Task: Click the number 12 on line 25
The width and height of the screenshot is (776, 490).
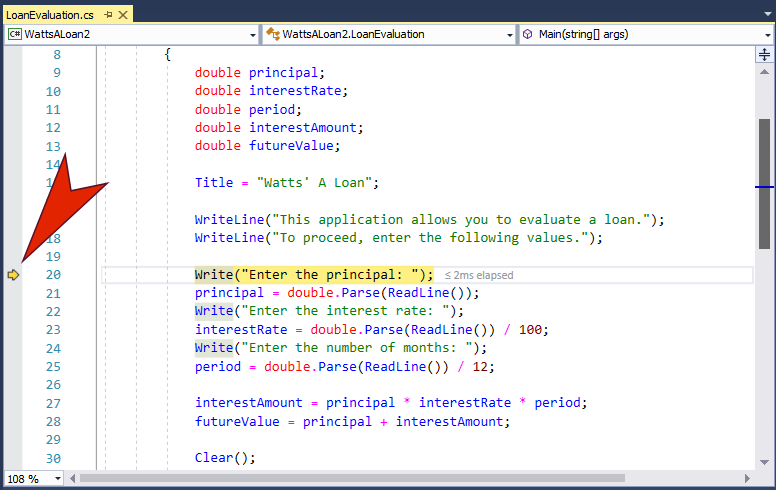Action: [x=480, y=366]
